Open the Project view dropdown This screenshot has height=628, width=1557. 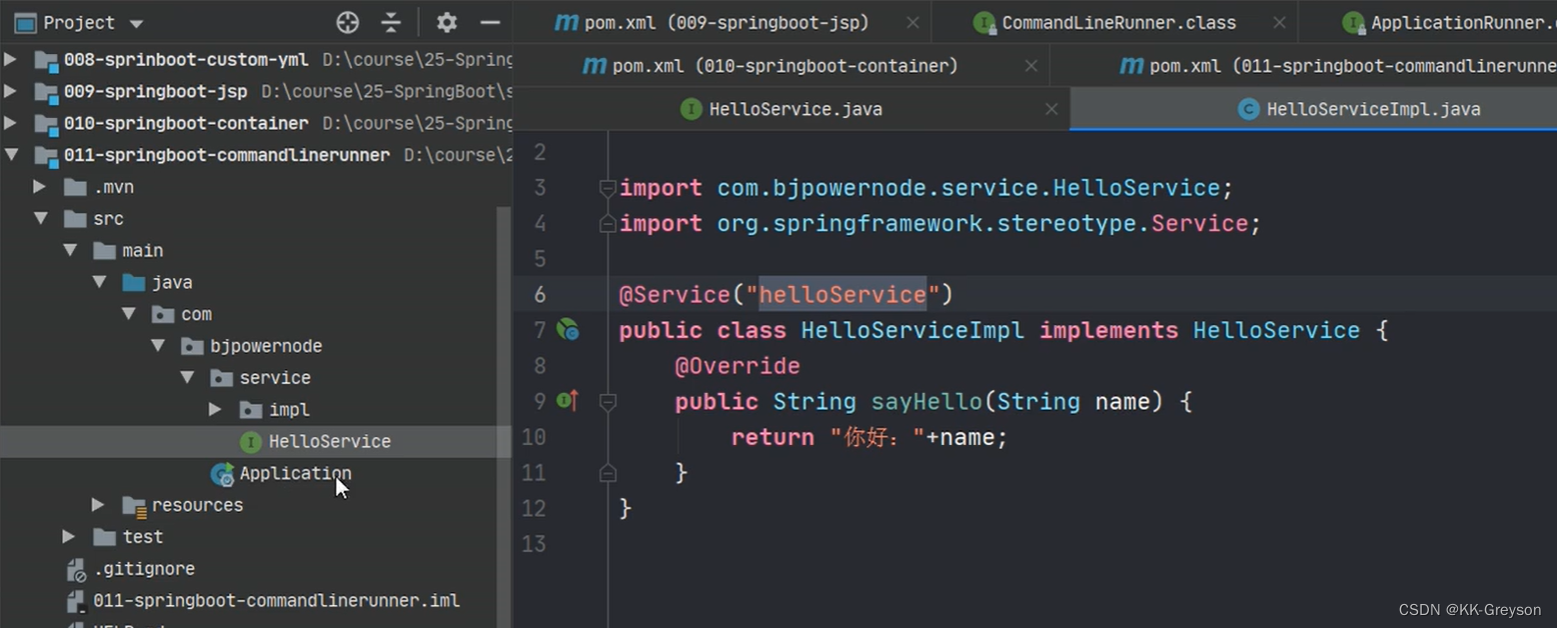coord(137,23)
